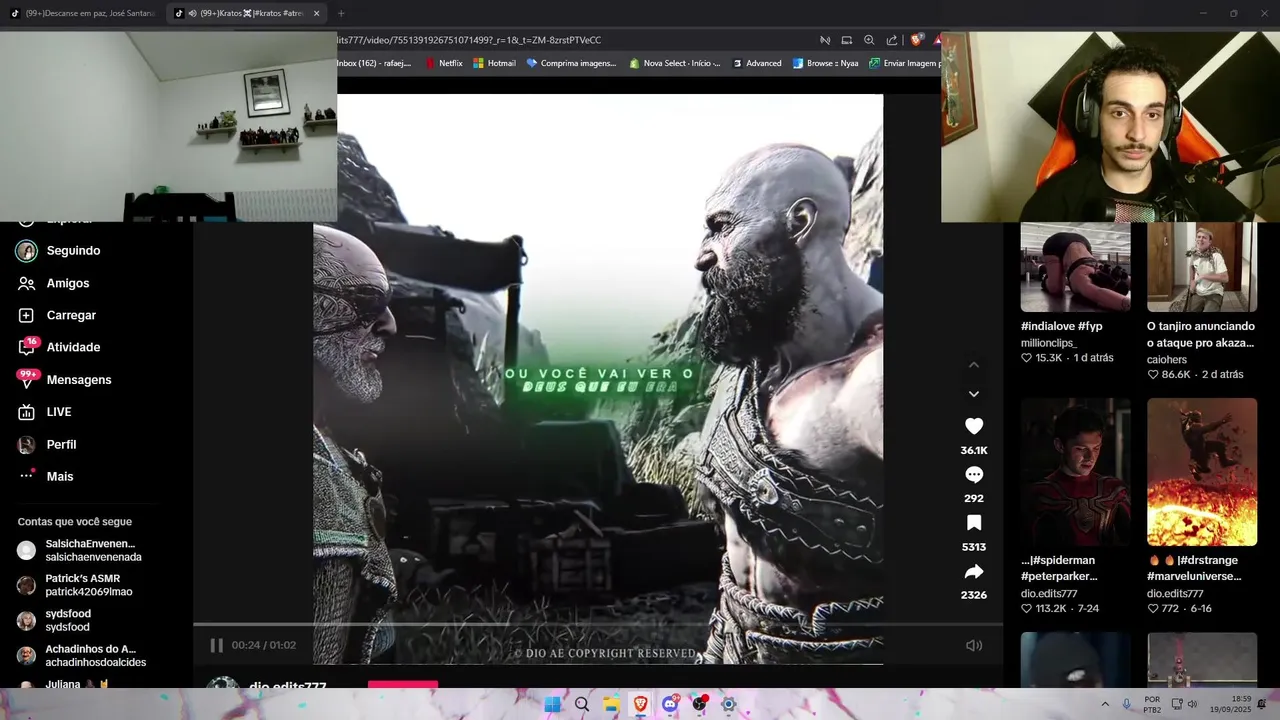Open Brave Shields lion icon
The height and width of the screenshot is (720, 1280).
point(916,40)
